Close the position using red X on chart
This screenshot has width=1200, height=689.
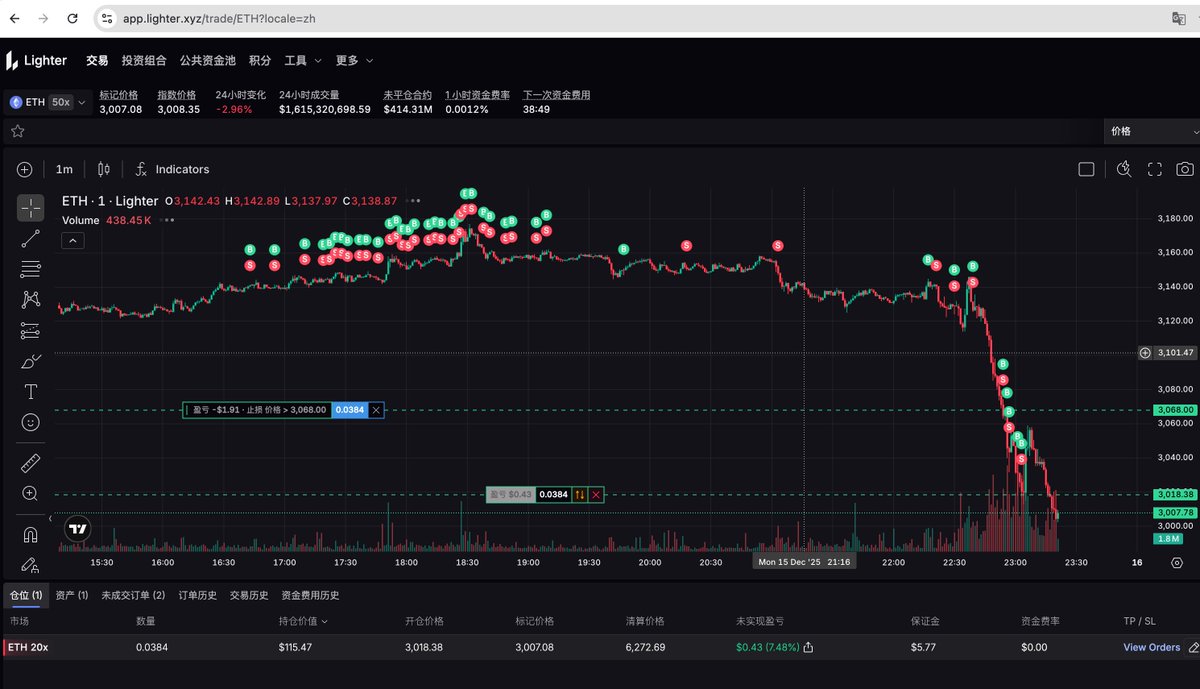597,494
